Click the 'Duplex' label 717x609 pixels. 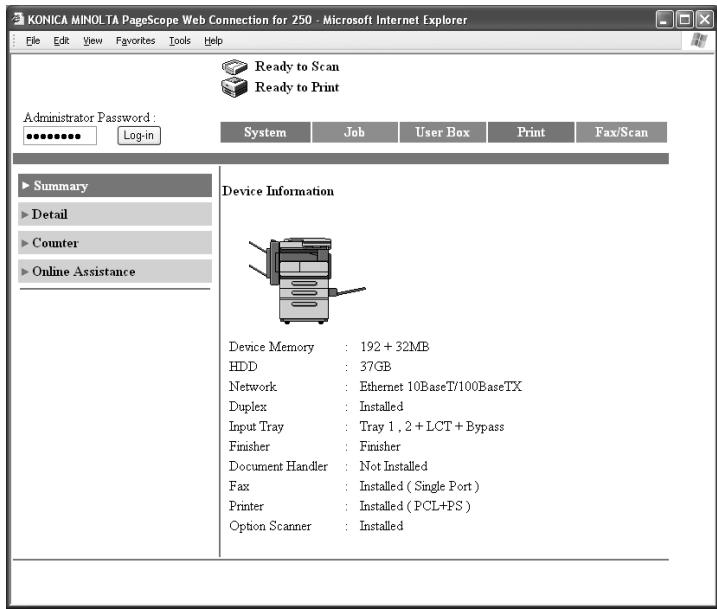[x=248, y=406]
